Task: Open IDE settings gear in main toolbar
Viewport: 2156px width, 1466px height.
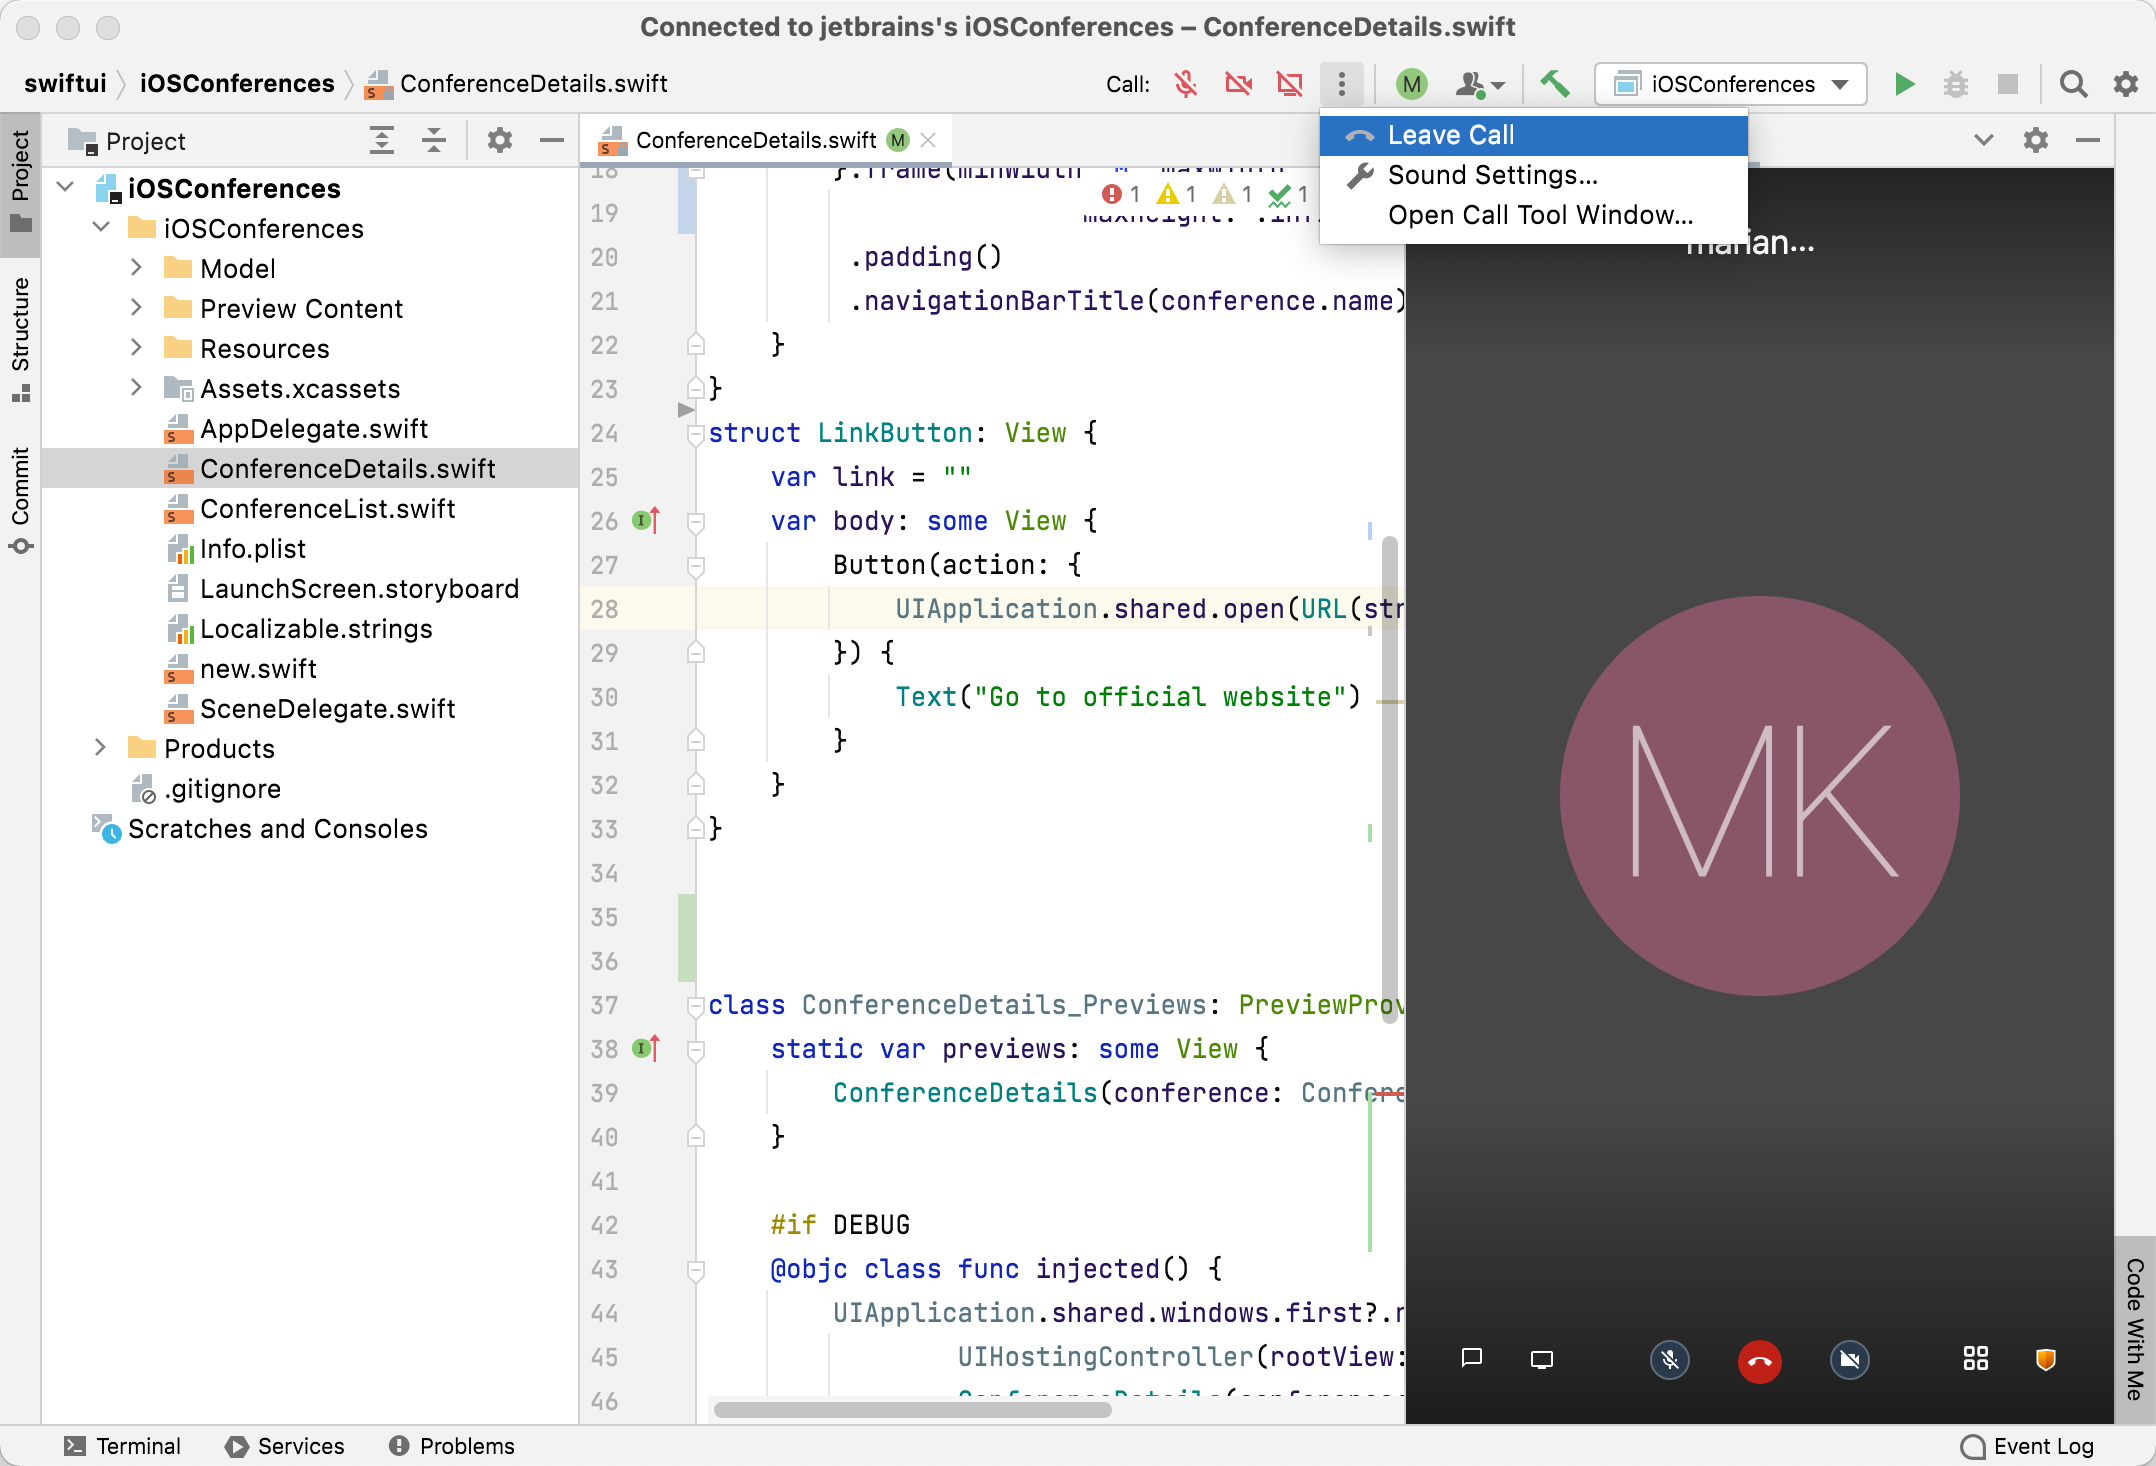Action: click(x=2126, y=84)
